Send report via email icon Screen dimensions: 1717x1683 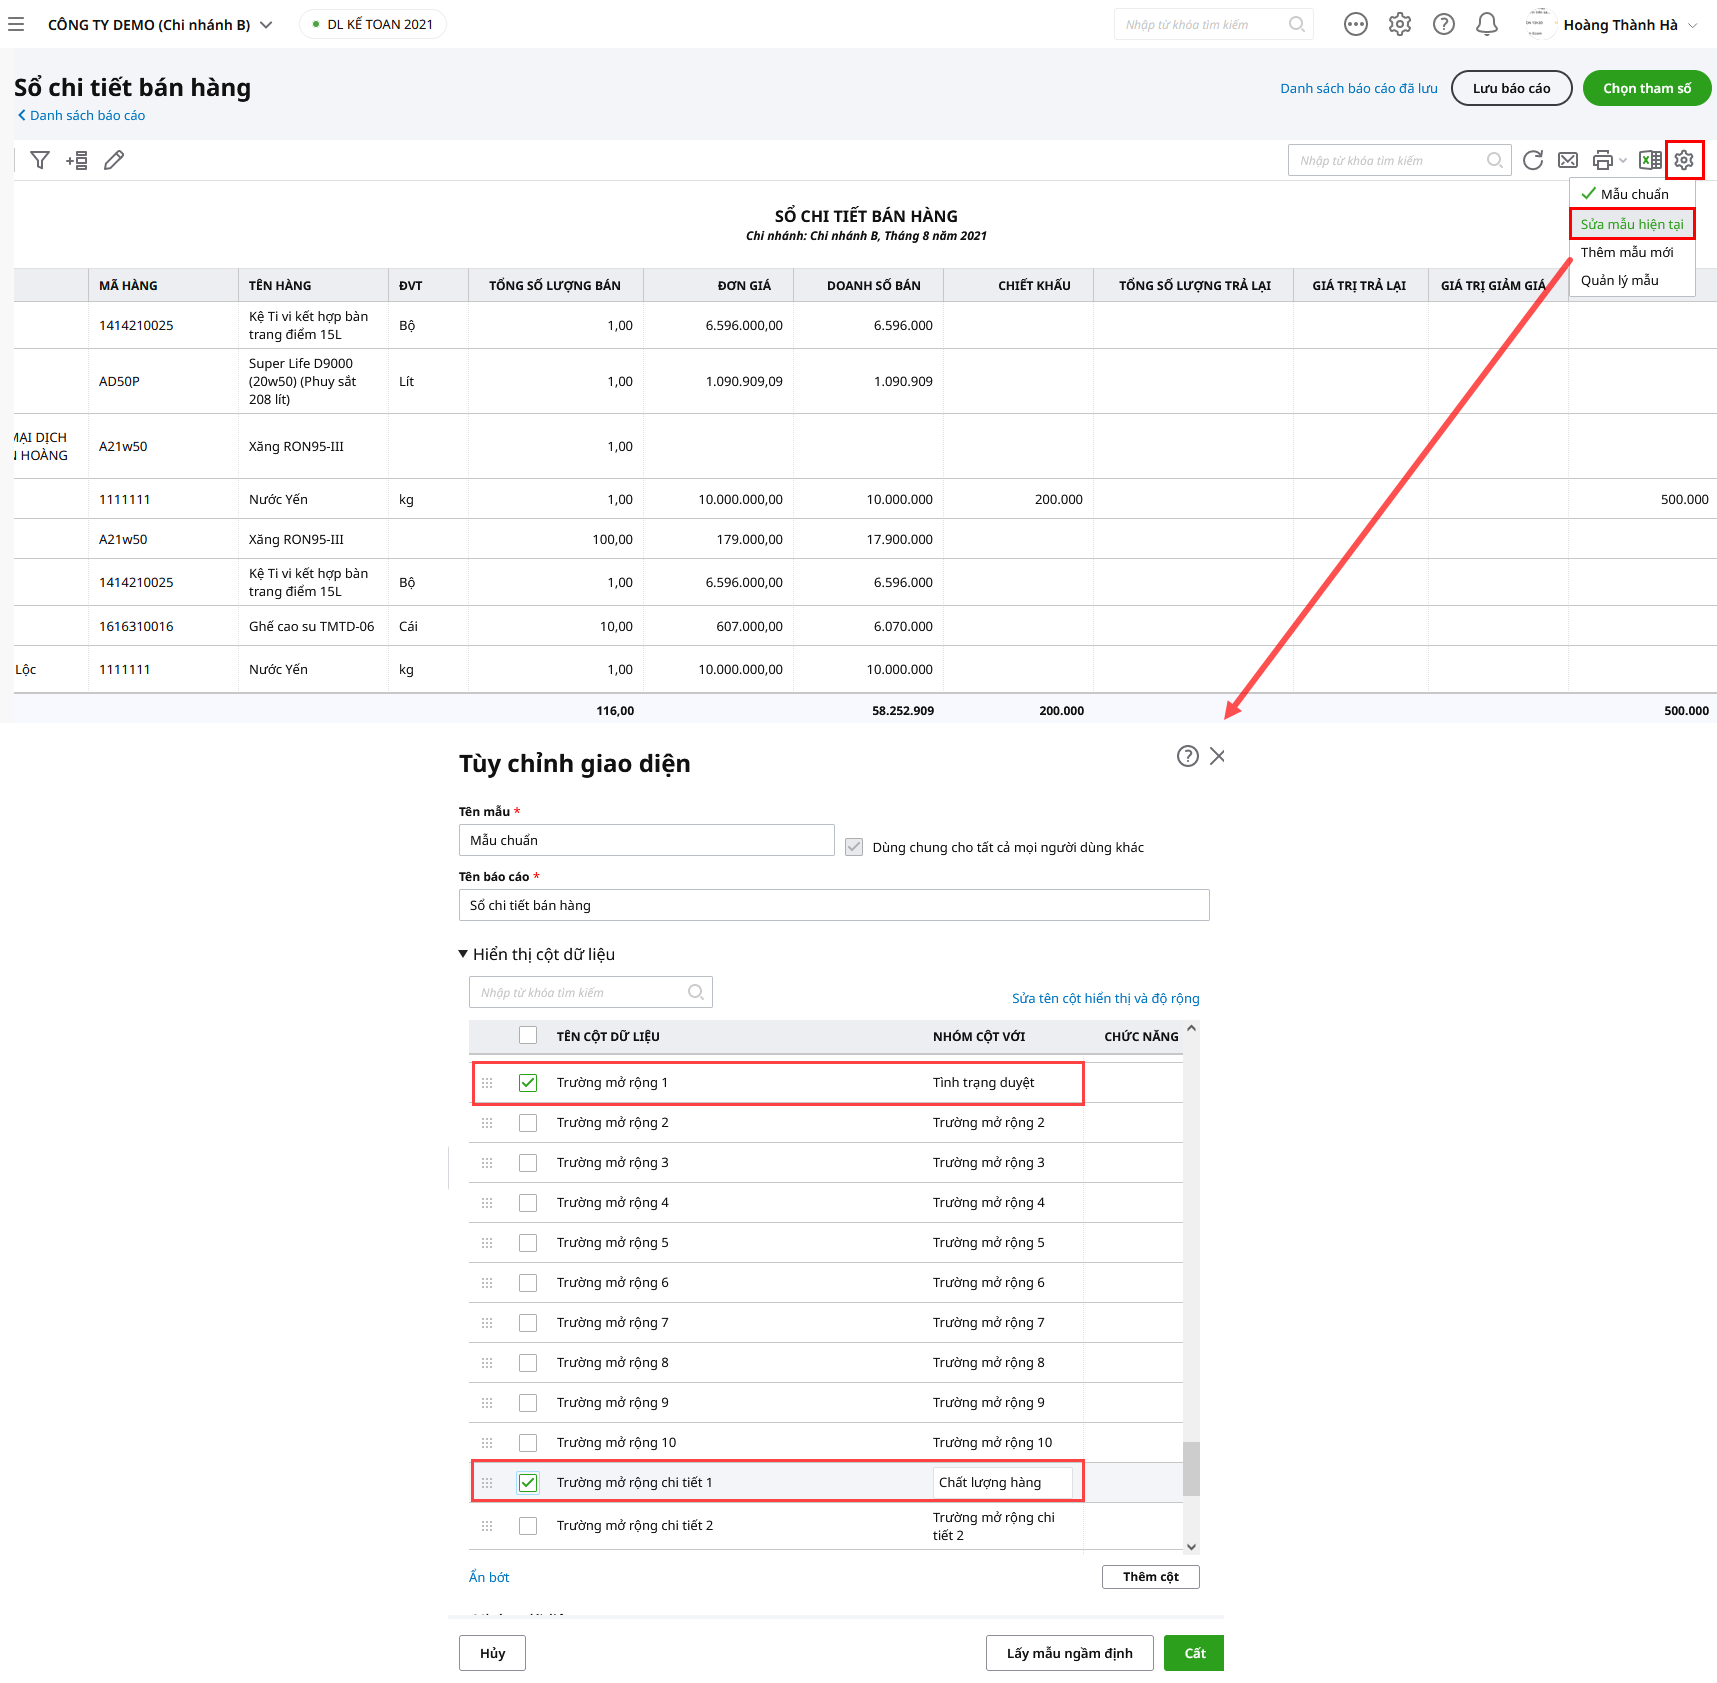point(1568,160)
